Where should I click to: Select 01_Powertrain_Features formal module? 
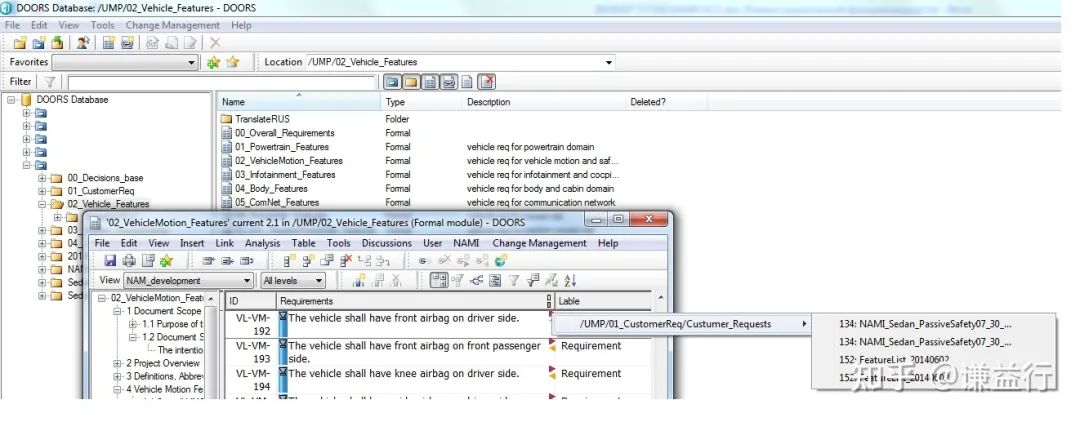tap(281, 147)
